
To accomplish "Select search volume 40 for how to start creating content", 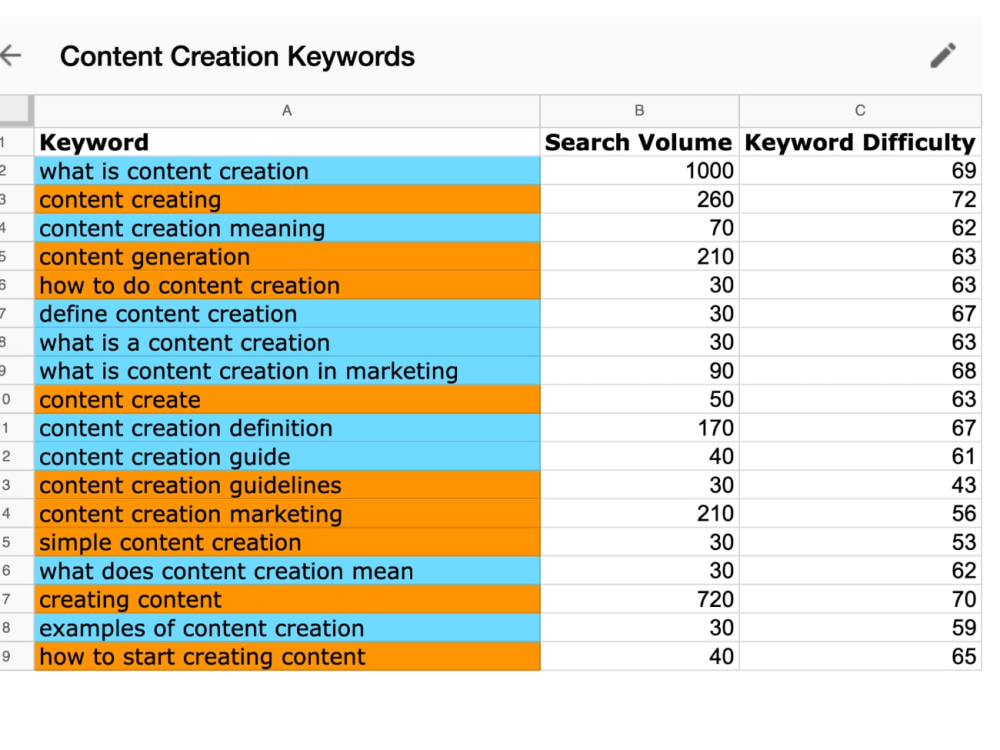I will 640,656.
